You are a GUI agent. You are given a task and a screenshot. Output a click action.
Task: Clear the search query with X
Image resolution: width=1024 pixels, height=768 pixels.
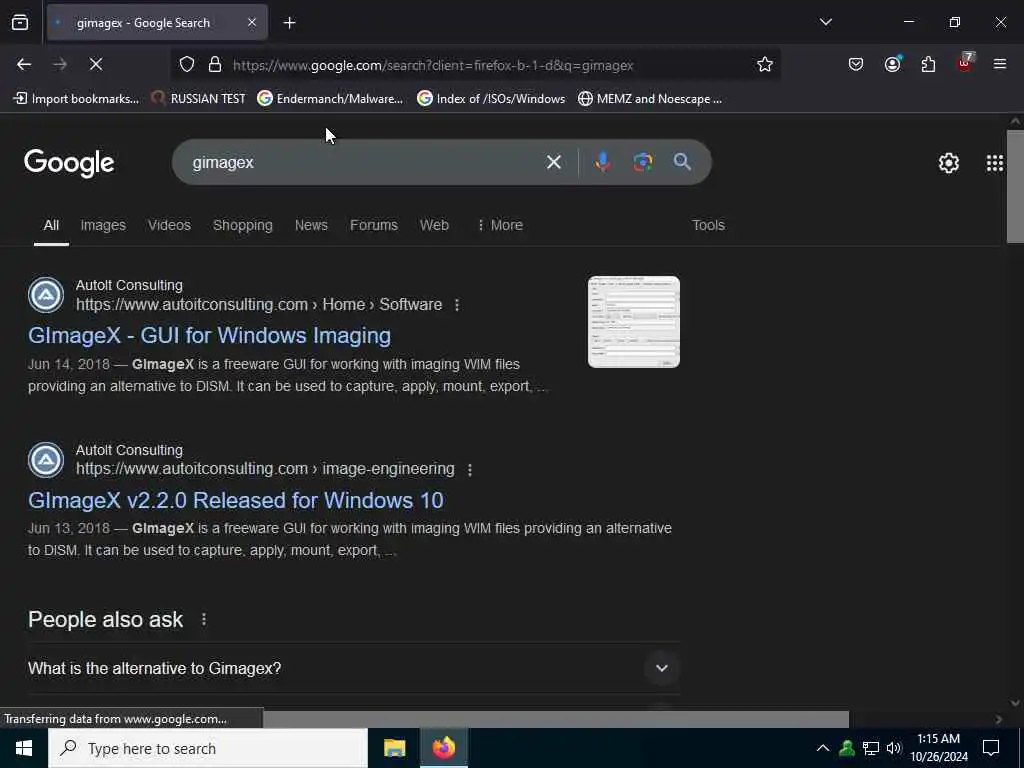tap(554, 162)
